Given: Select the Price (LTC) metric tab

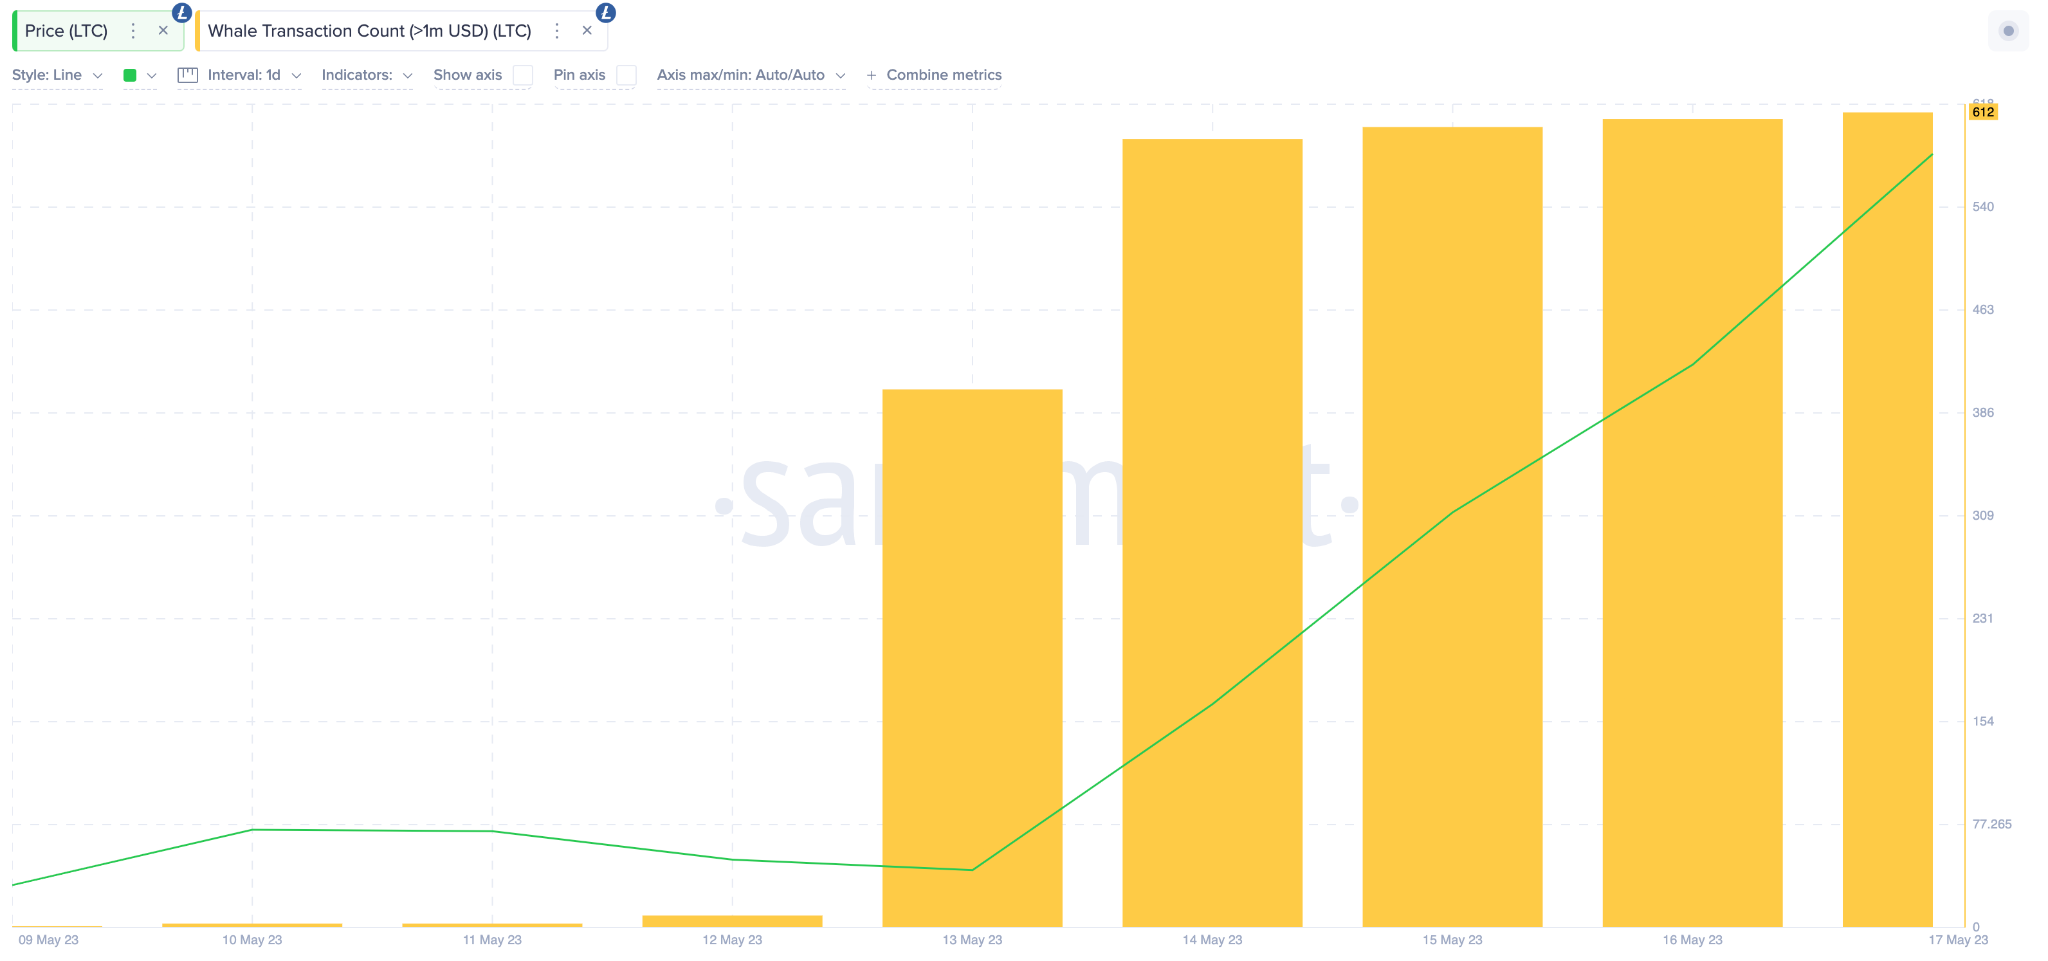Looking at the screenshot, I should click(66, 31).
